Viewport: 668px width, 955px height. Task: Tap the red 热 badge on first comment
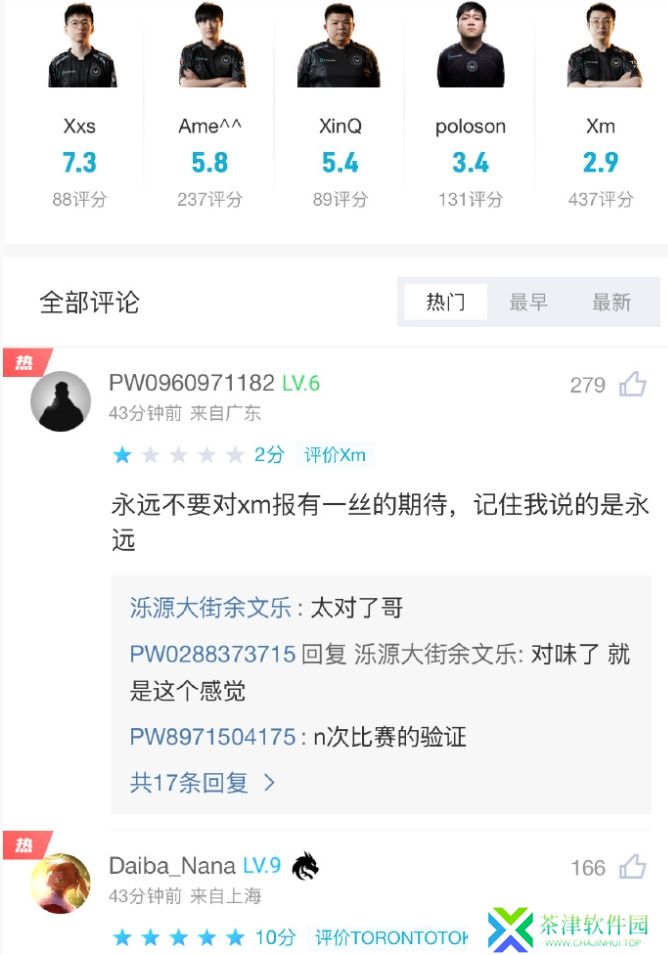click(26, 362)
